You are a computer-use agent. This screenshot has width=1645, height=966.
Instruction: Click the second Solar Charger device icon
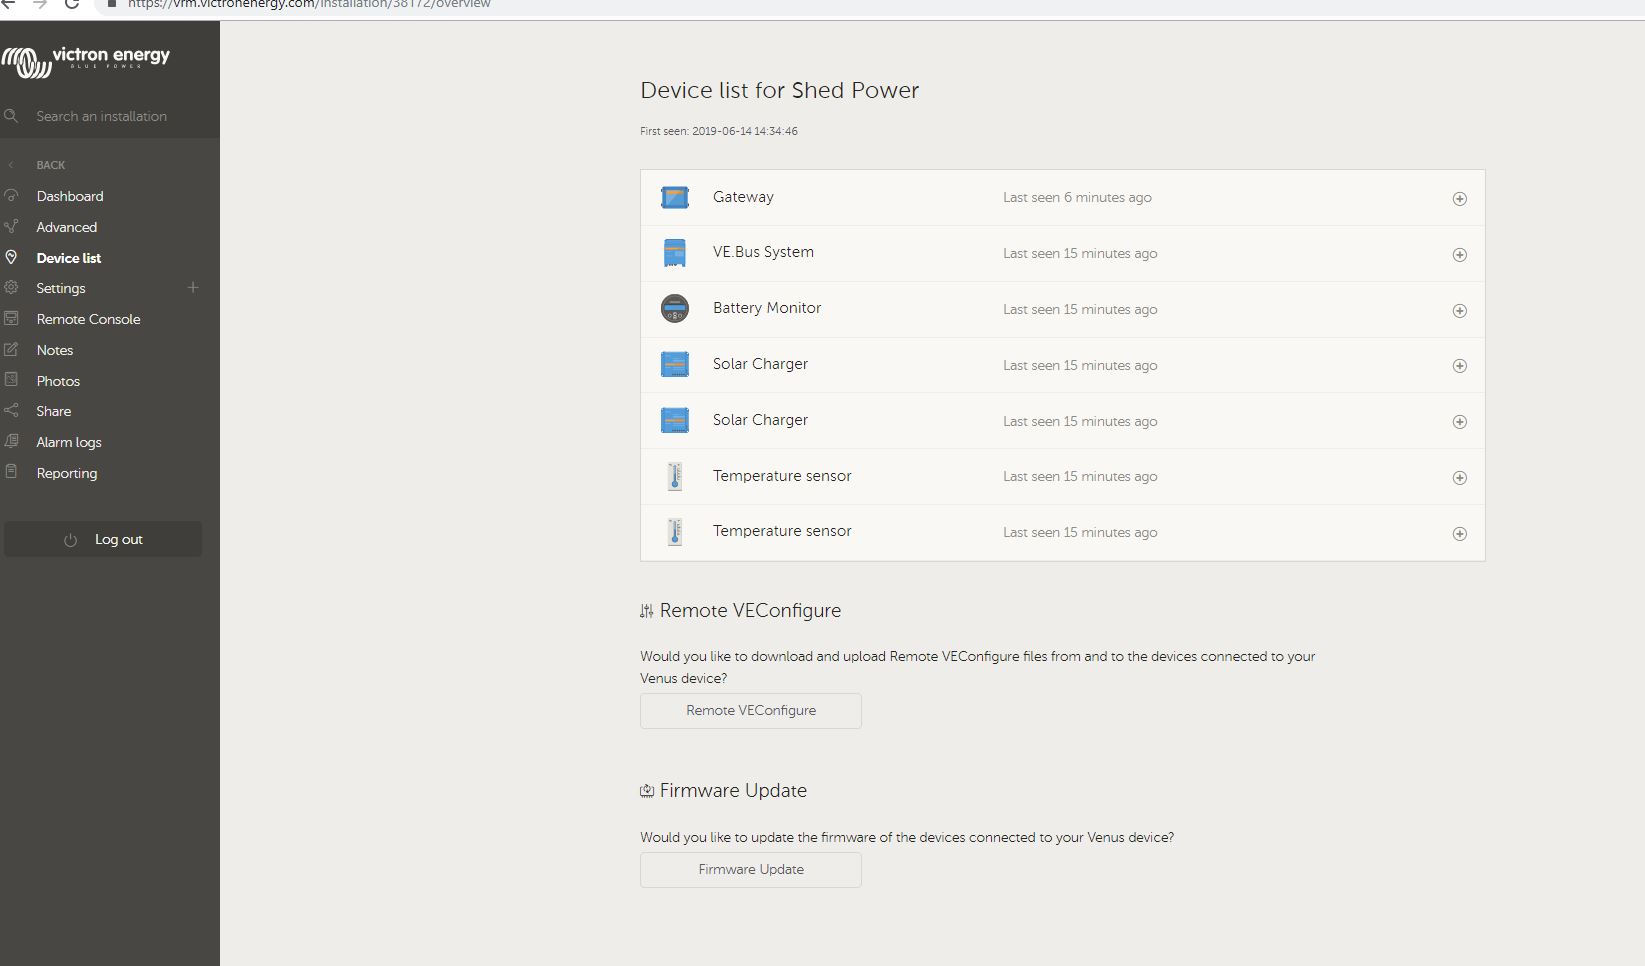675,420
